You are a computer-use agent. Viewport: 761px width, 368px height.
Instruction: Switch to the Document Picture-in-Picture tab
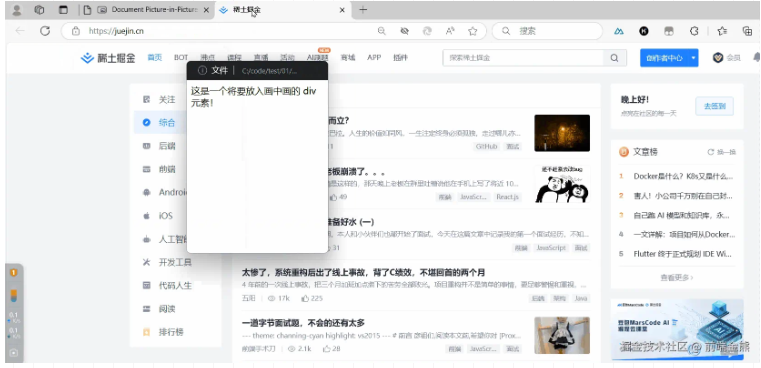pyautogui.click(x=148, y=10)
